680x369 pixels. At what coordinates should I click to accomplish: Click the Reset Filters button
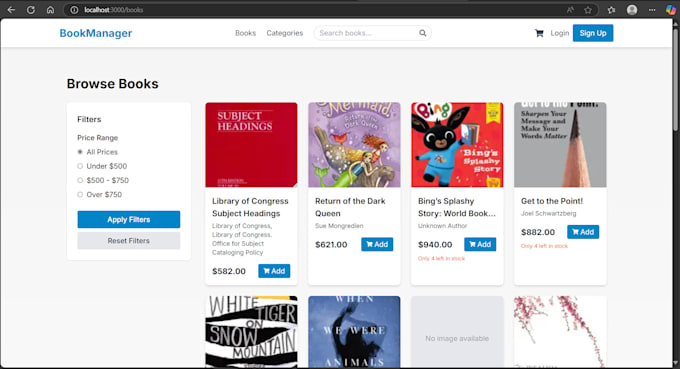tap(129, 241)
